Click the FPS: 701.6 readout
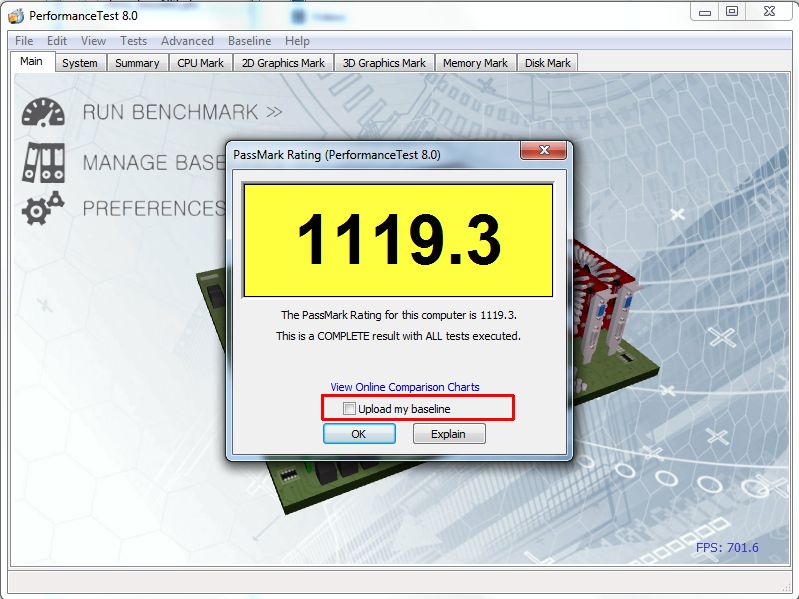Screen dimensions: 799x599 [727, 548]
